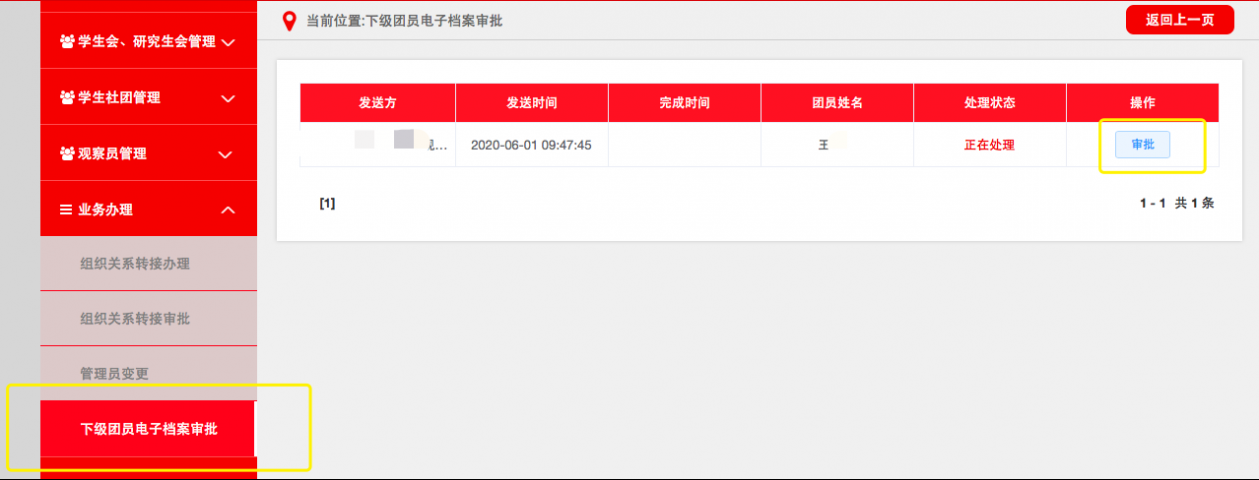Click the 处理状态 column header
1259x480 pixels.
click(989, 103)
